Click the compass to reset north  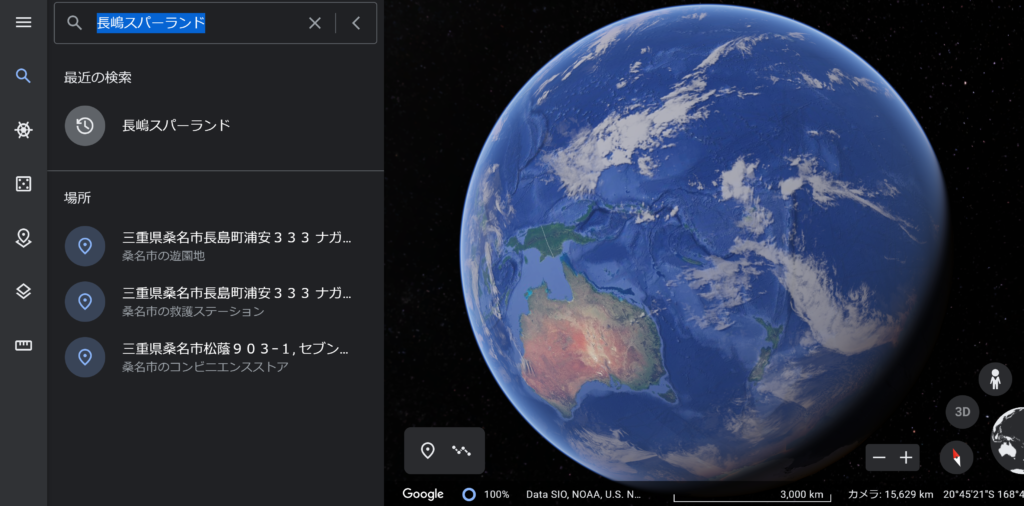tap(956, 457)
